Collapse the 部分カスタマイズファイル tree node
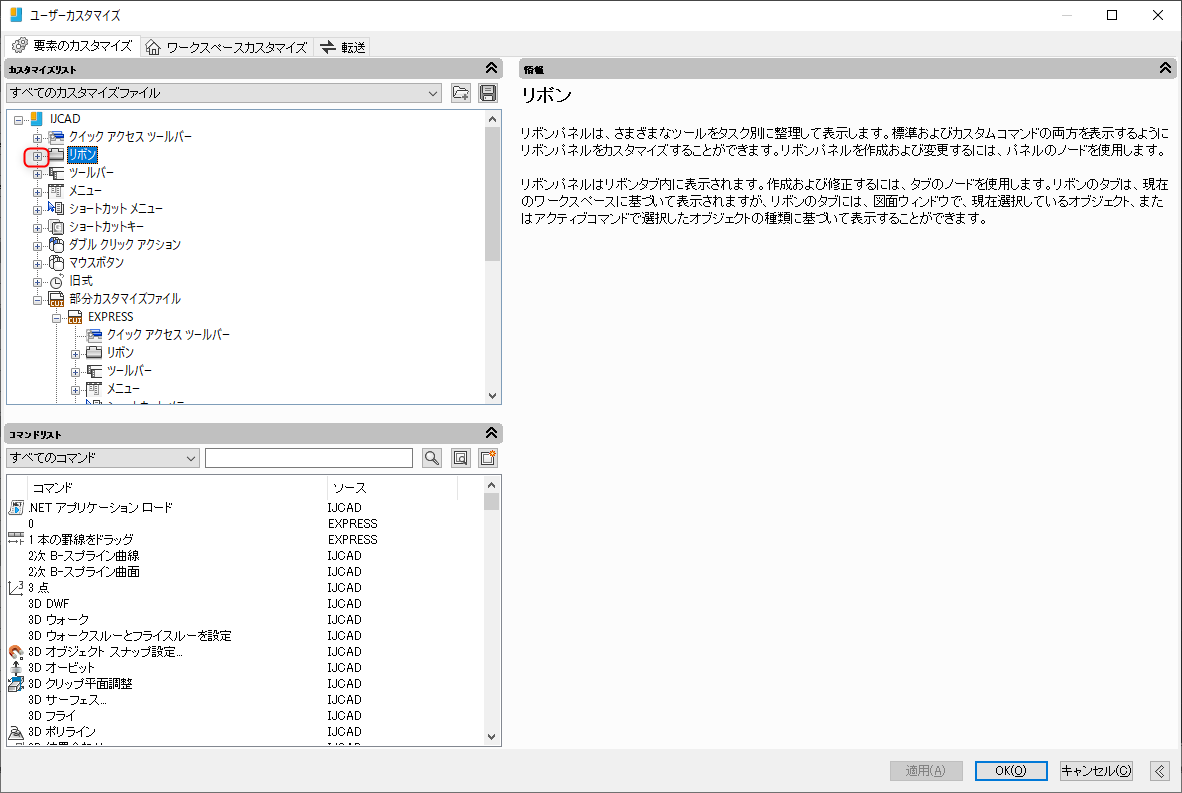Image resolution: width=1182 pixels, height=793 pixels. [38, 299]
